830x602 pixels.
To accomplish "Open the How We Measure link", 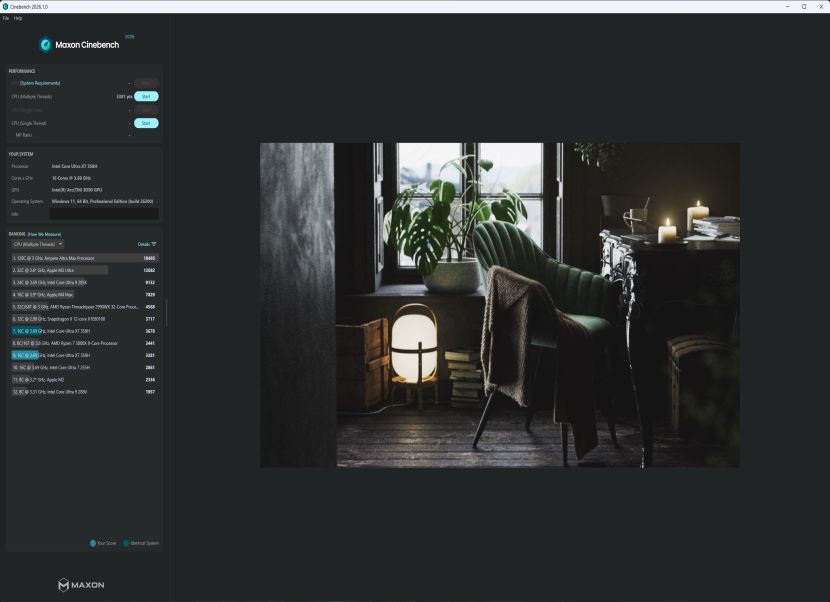I will click(44, 234).
